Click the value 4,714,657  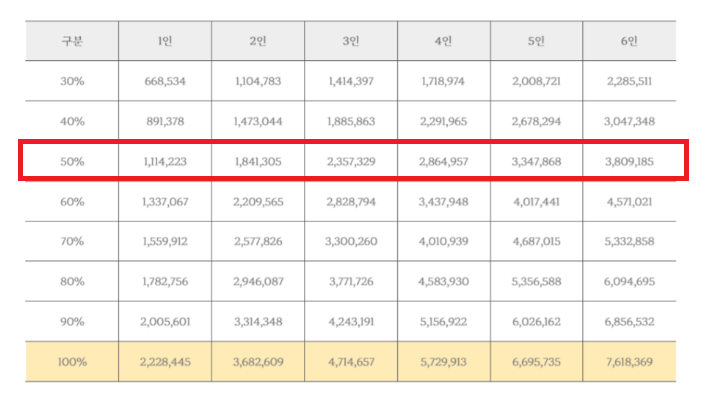[351, 362]
